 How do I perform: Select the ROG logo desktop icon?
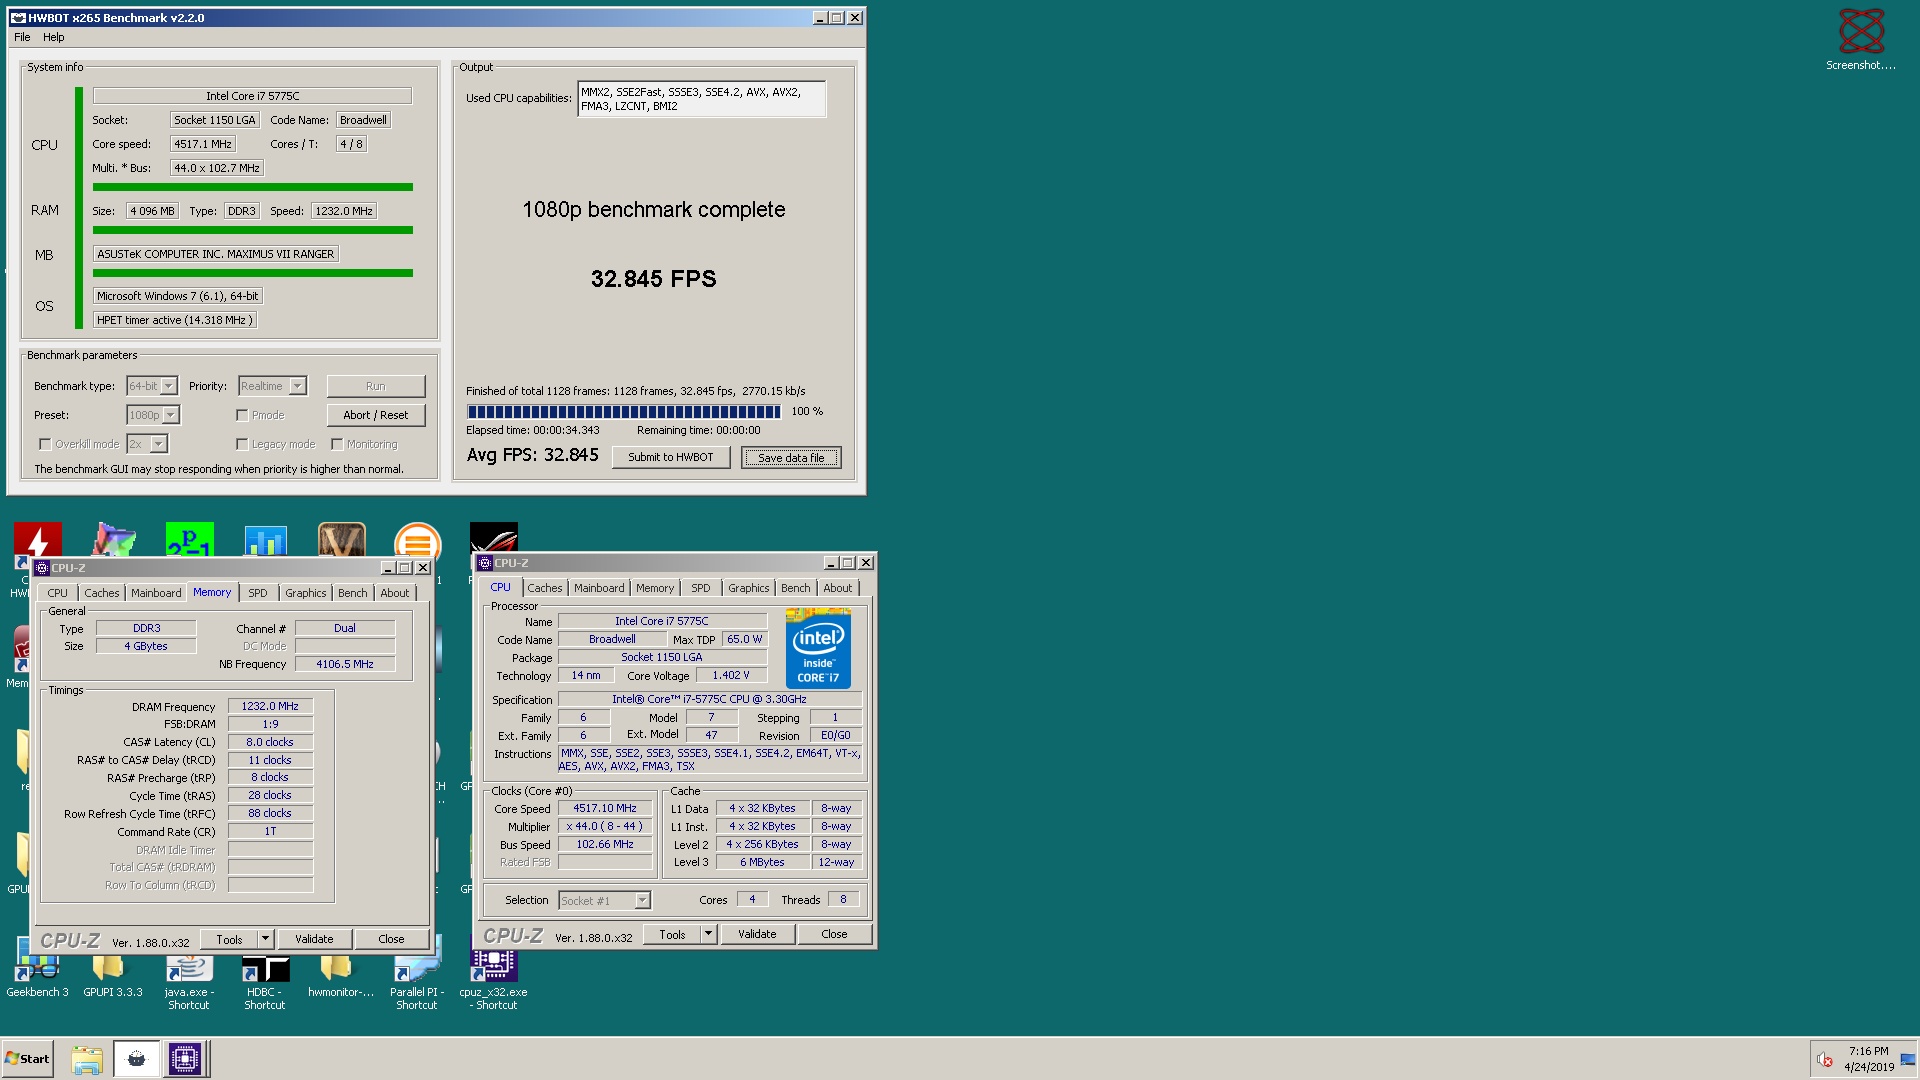point(494,537)
